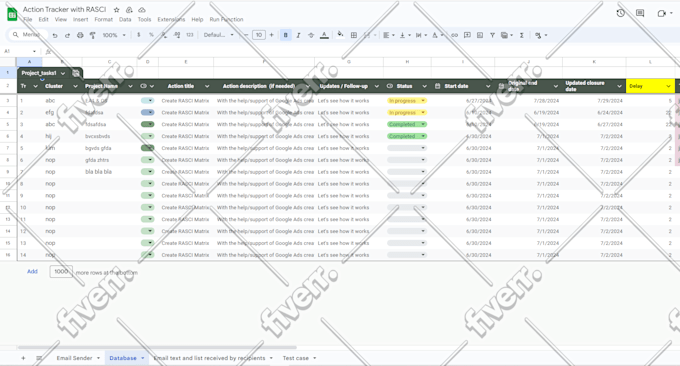
Task: Print the spreadsheet using the printer icon
Action: (x=80, y=35)
